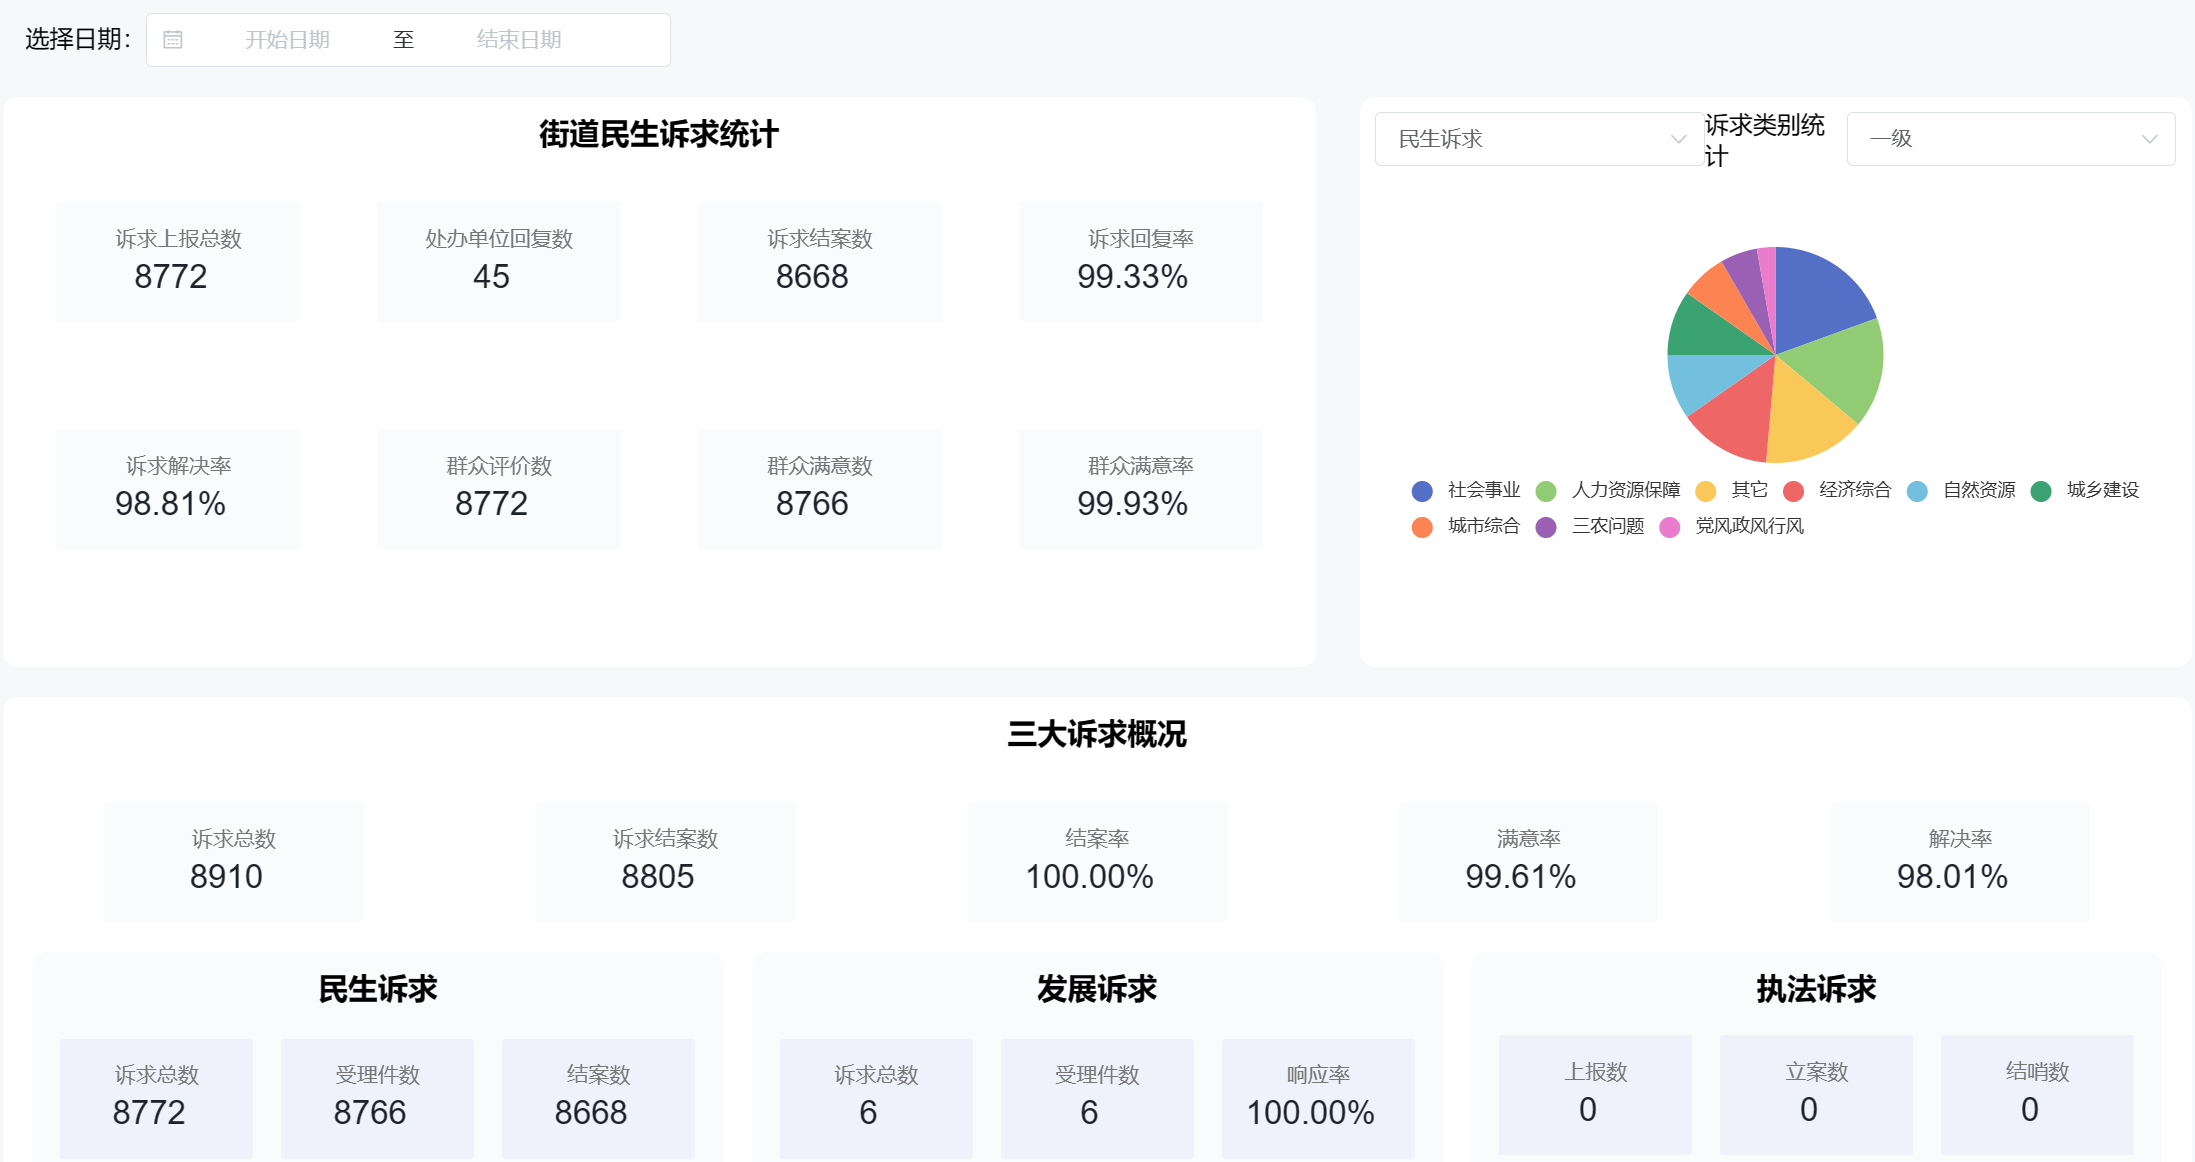The width and height of the screenshot is (2195, 1162).
Task: Toggle 社会事业 legend item in pie chart
Action: tap(1483, 490)
